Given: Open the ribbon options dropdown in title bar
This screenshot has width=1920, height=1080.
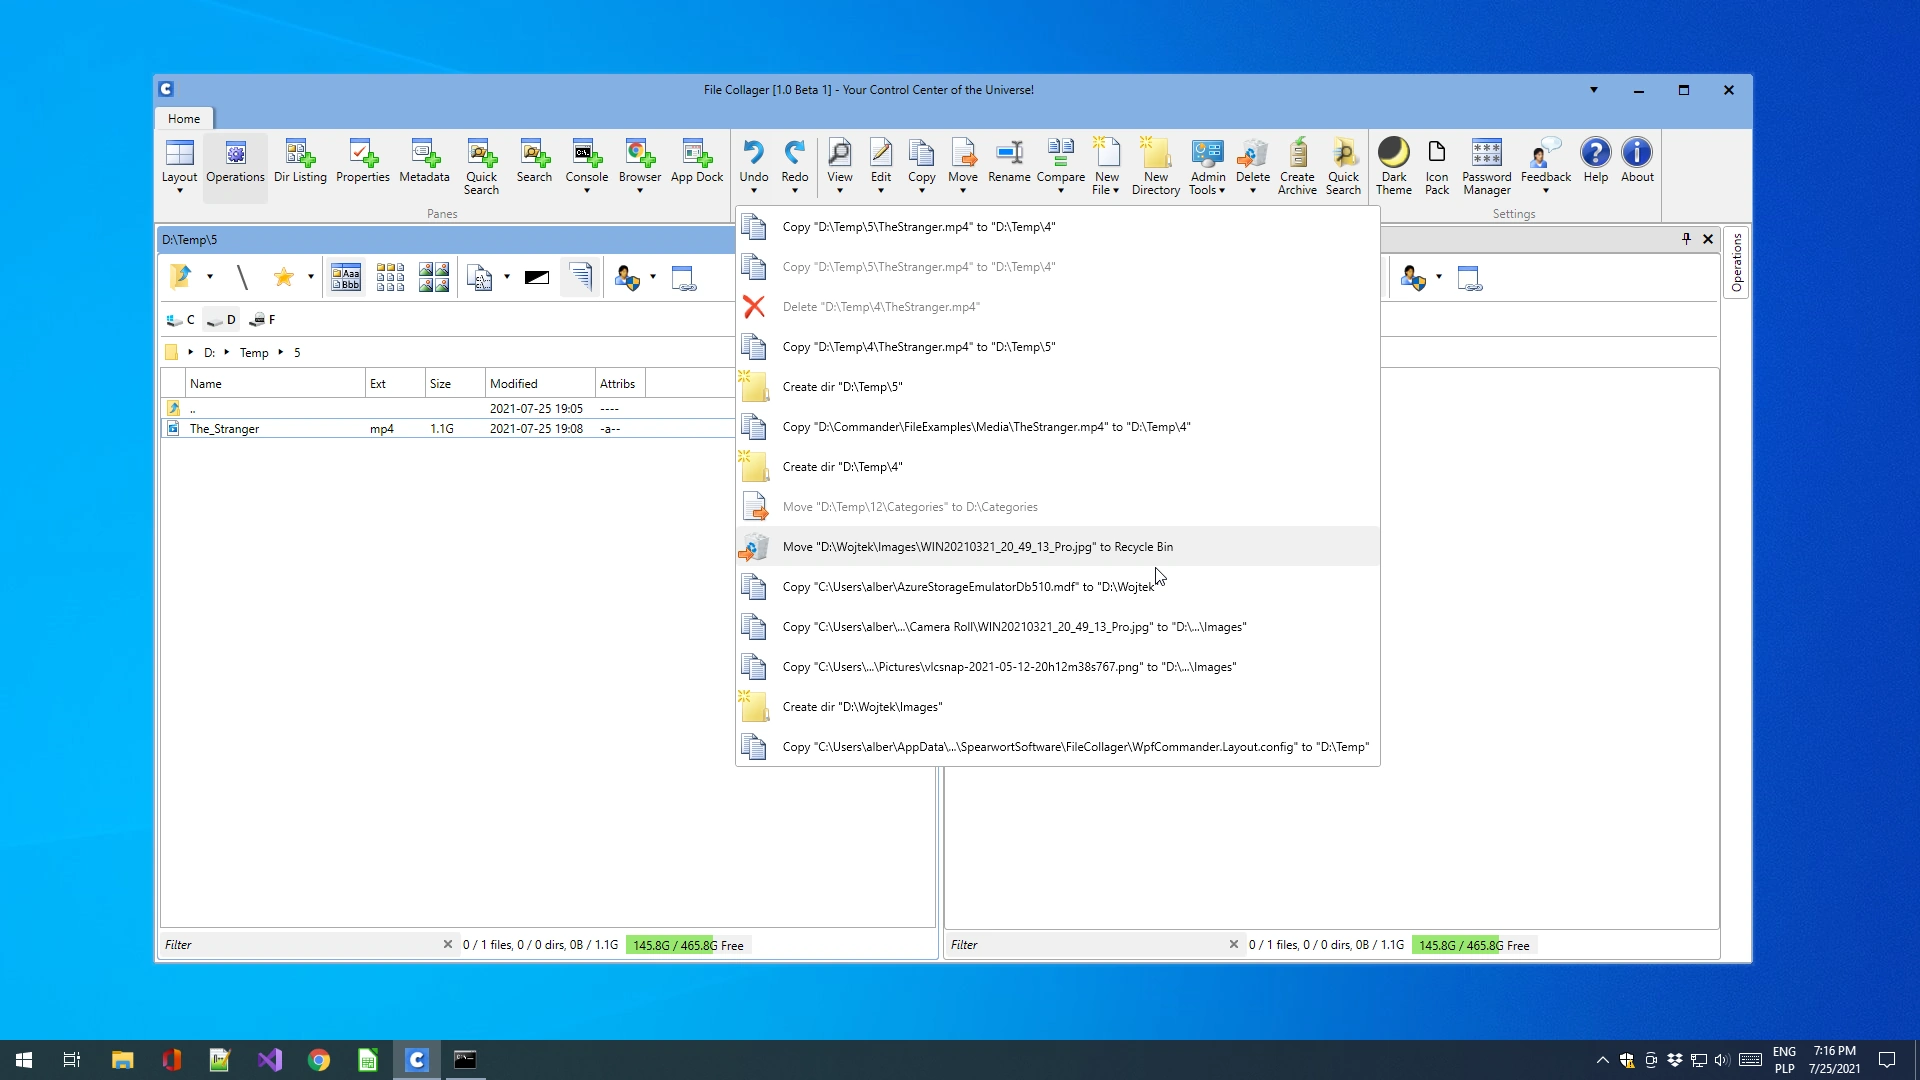Looking at the screenshot, I should [1593, 90].
